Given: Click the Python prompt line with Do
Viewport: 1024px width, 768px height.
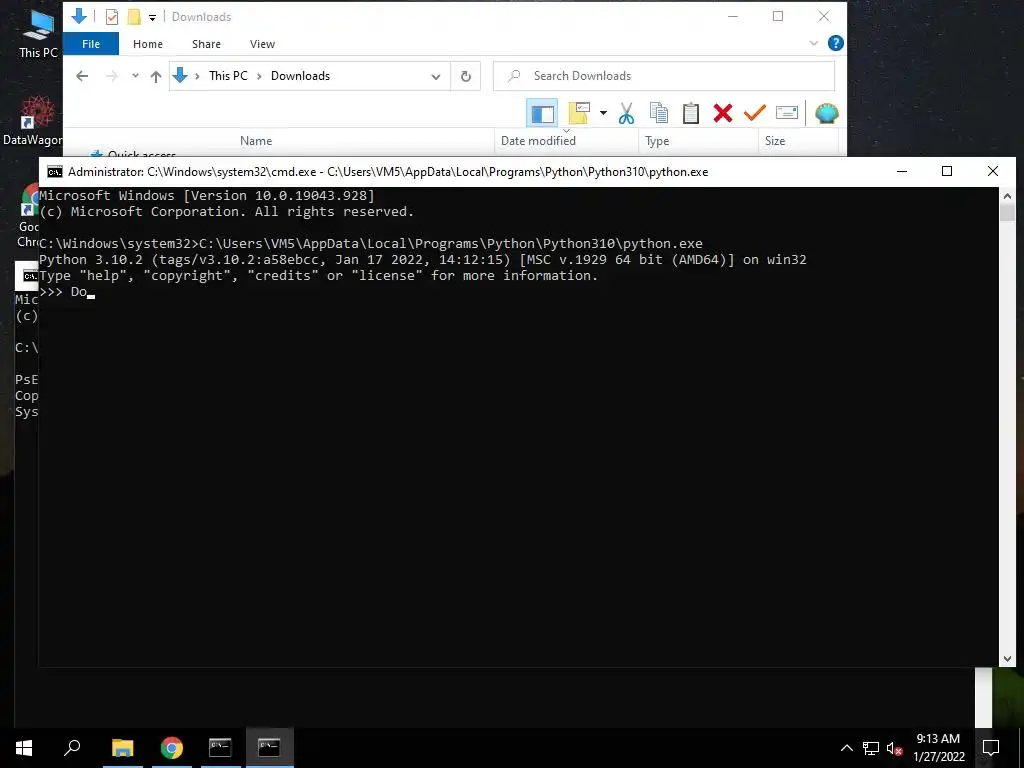Looking at the screenshot, I should pos(67,292).
